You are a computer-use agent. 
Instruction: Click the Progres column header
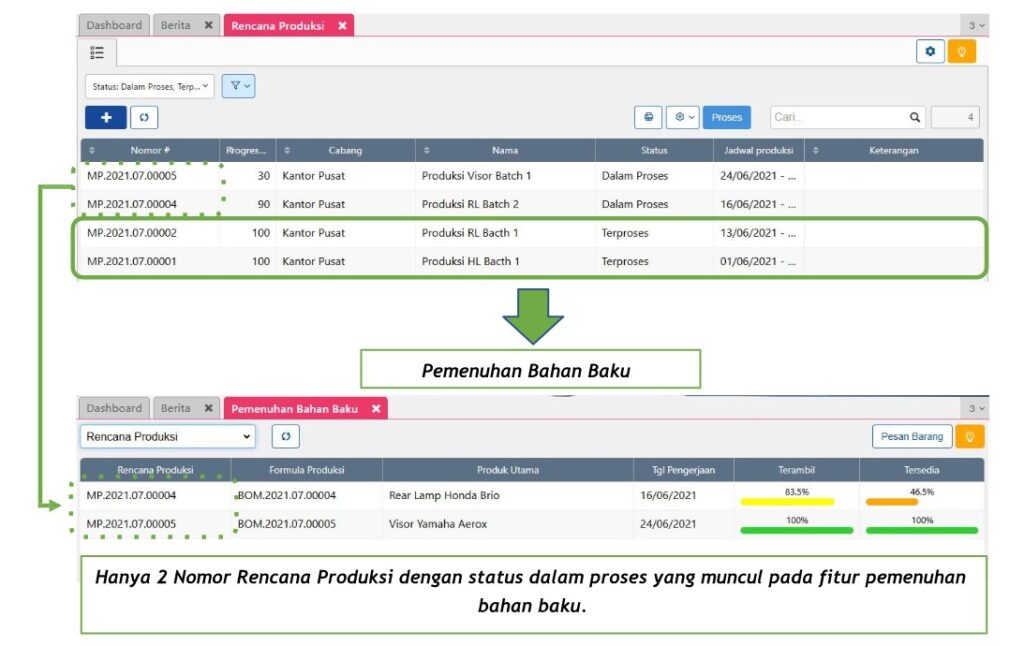tap(246, 150)
